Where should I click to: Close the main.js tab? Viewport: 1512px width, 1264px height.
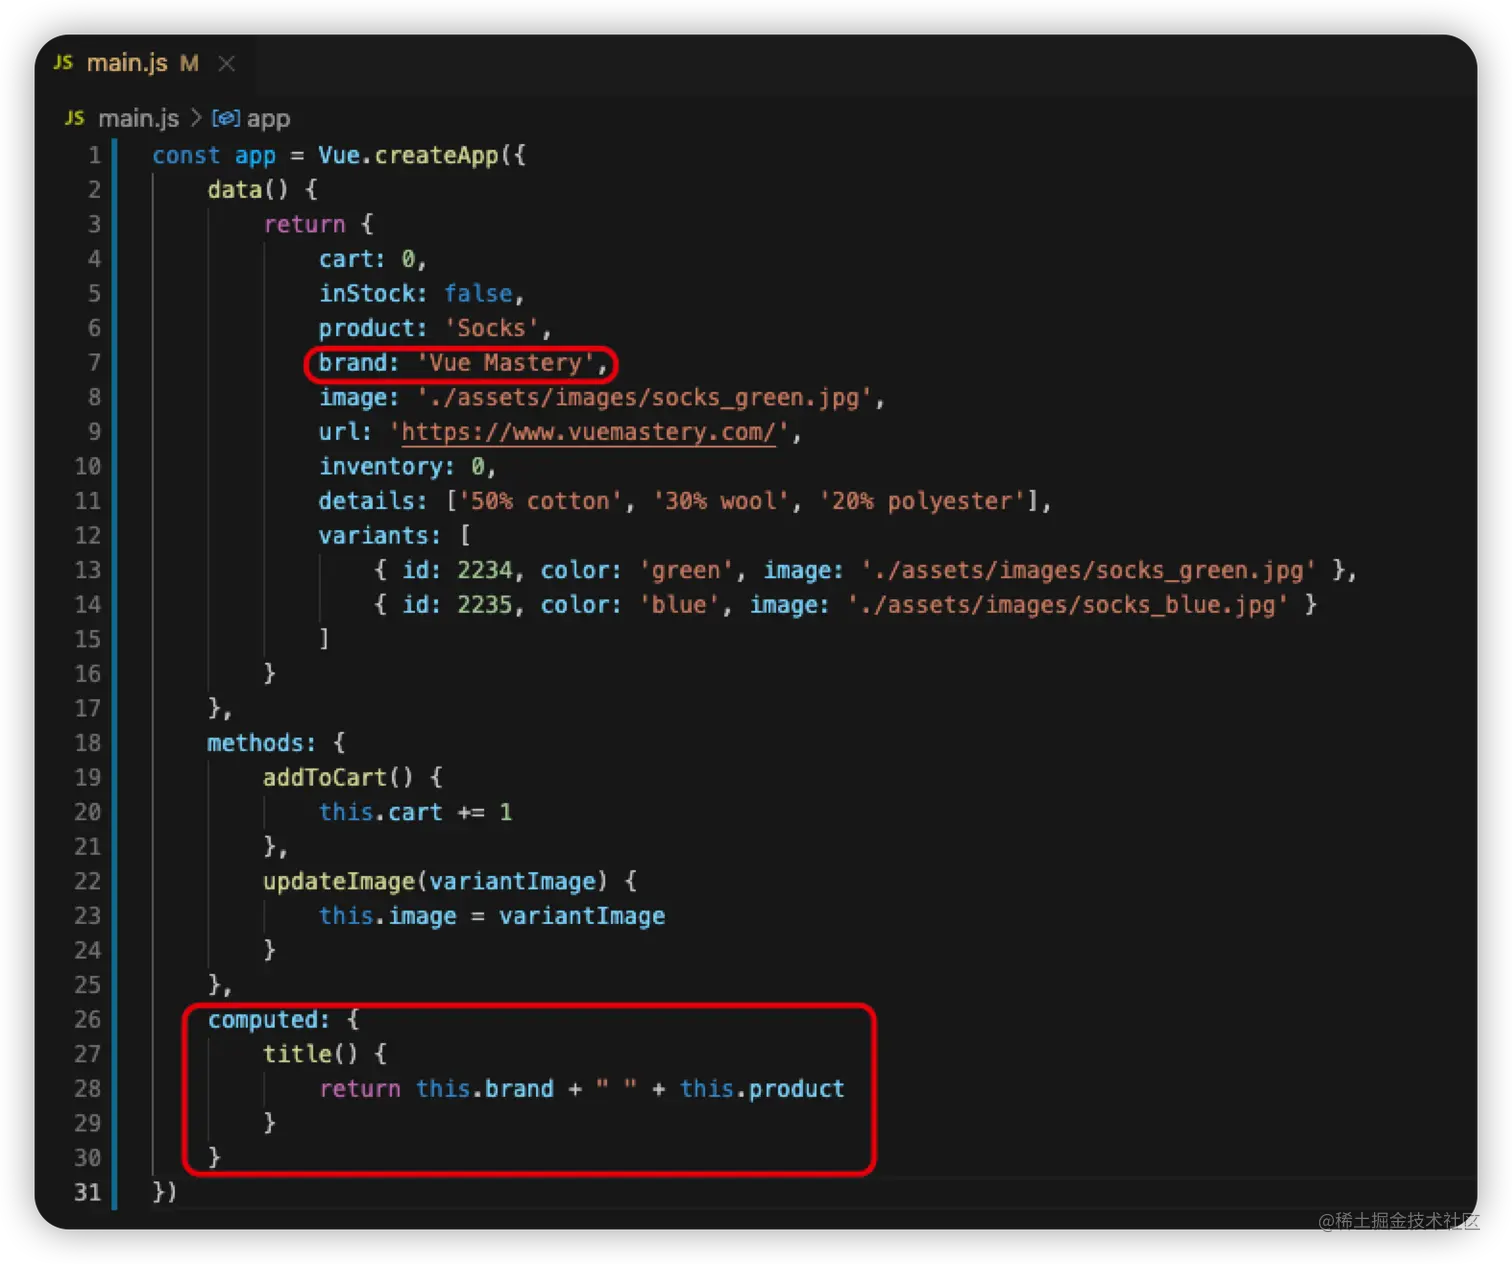227,64
